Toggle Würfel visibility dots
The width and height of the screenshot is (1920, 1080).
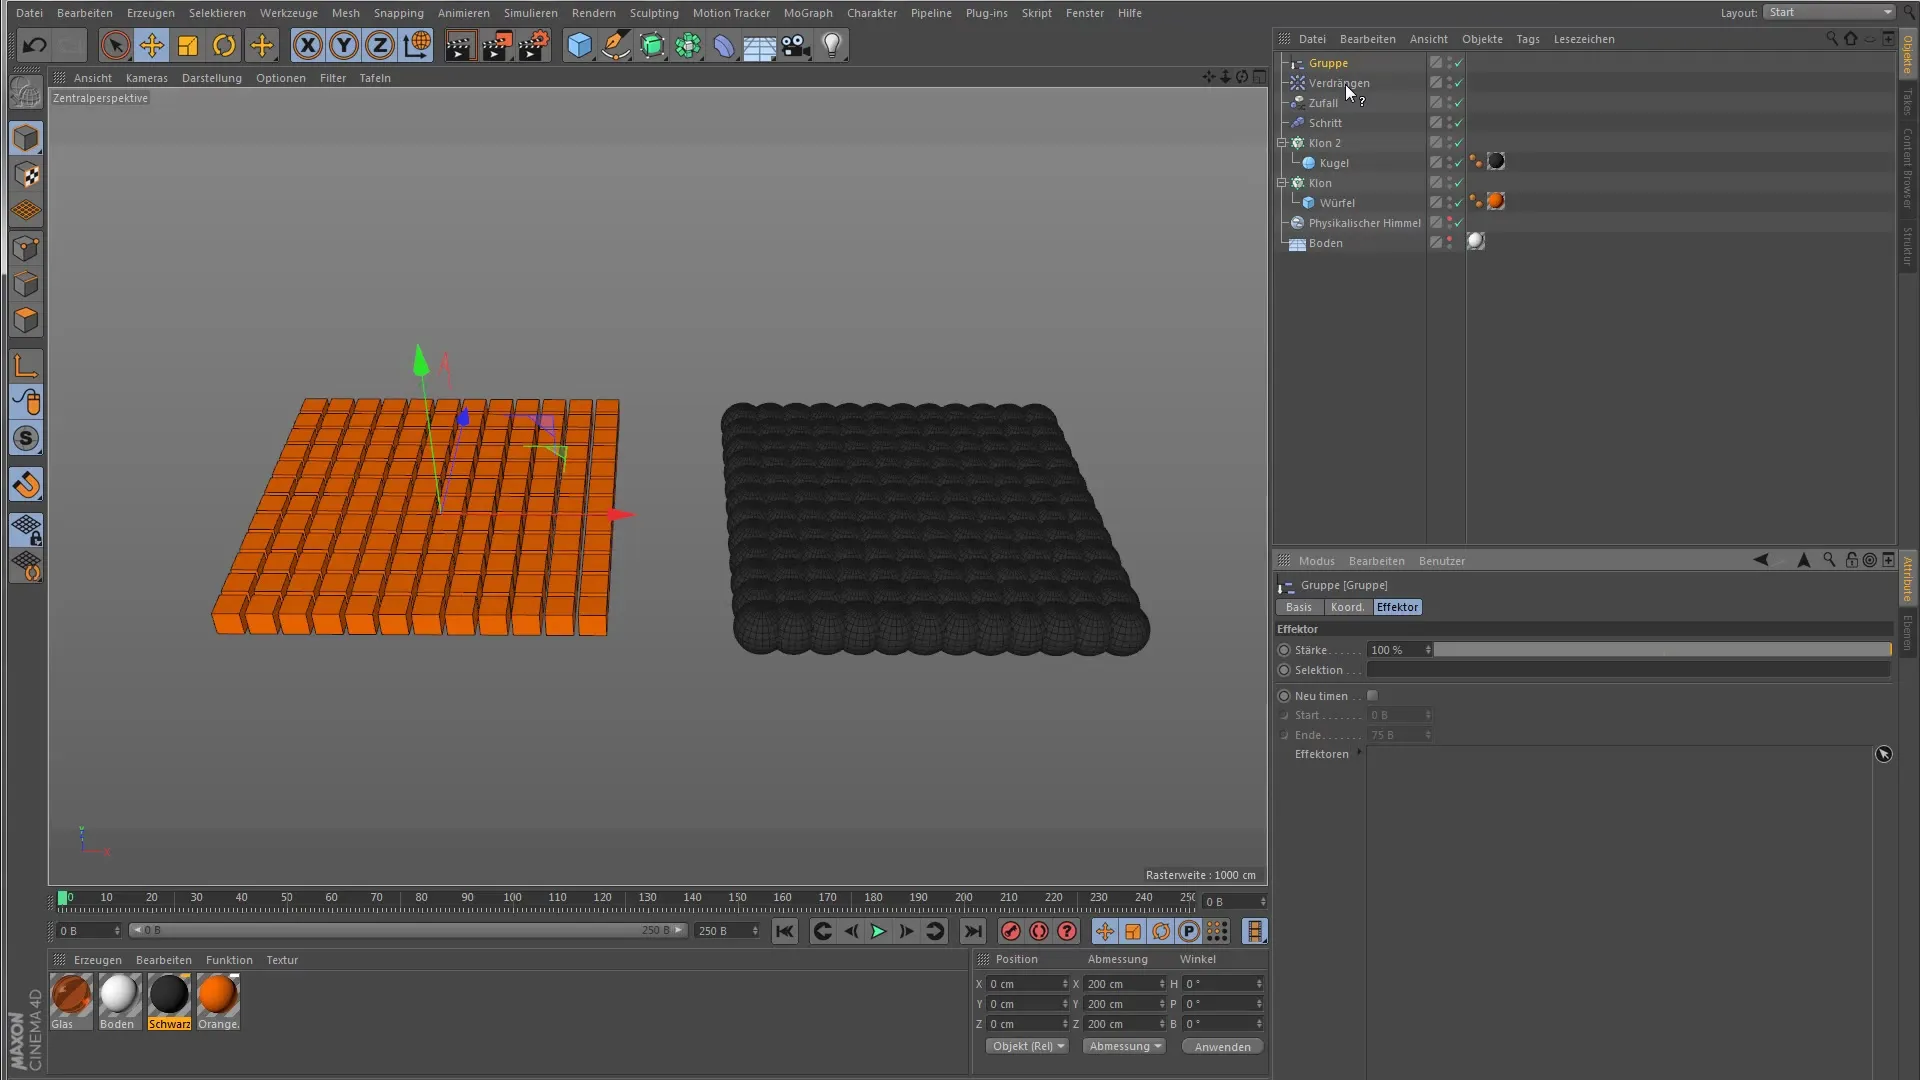[x=1450, y=203]
